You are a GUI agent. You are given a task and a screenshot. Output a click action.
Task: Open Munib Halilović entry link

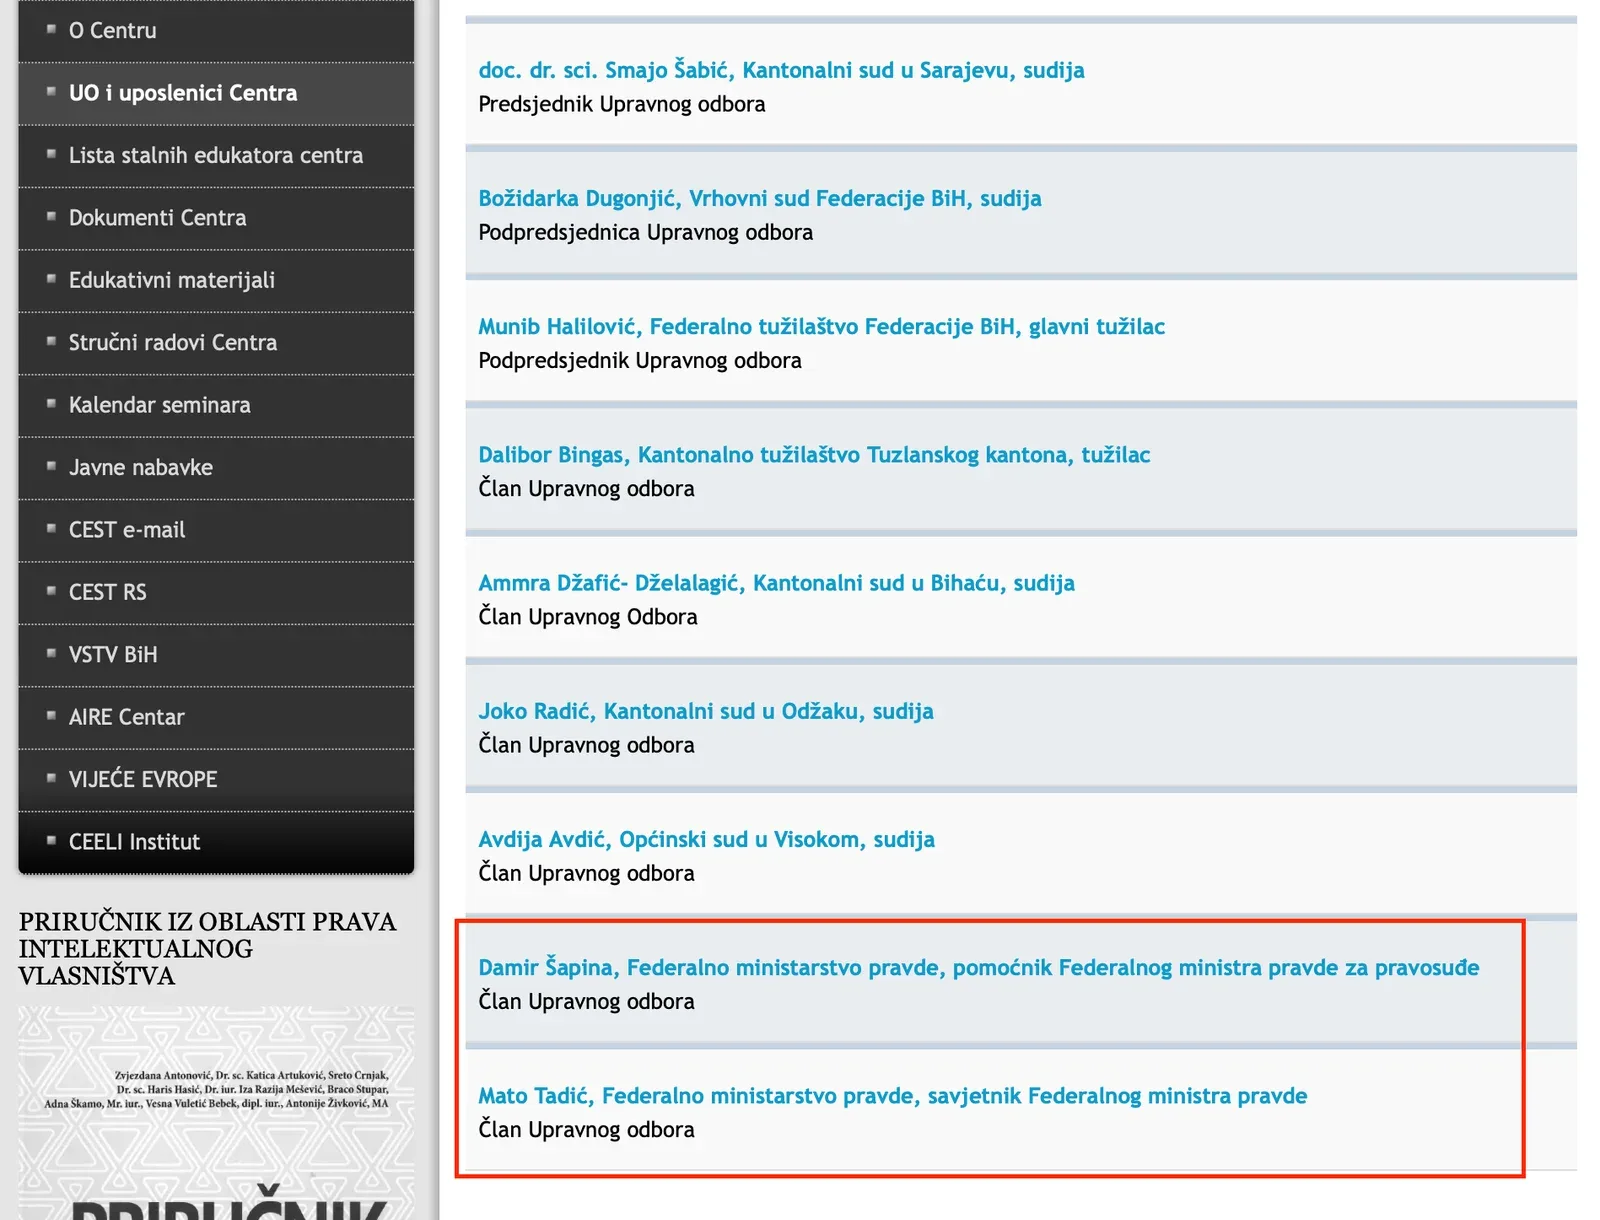(x=820, y=326)
